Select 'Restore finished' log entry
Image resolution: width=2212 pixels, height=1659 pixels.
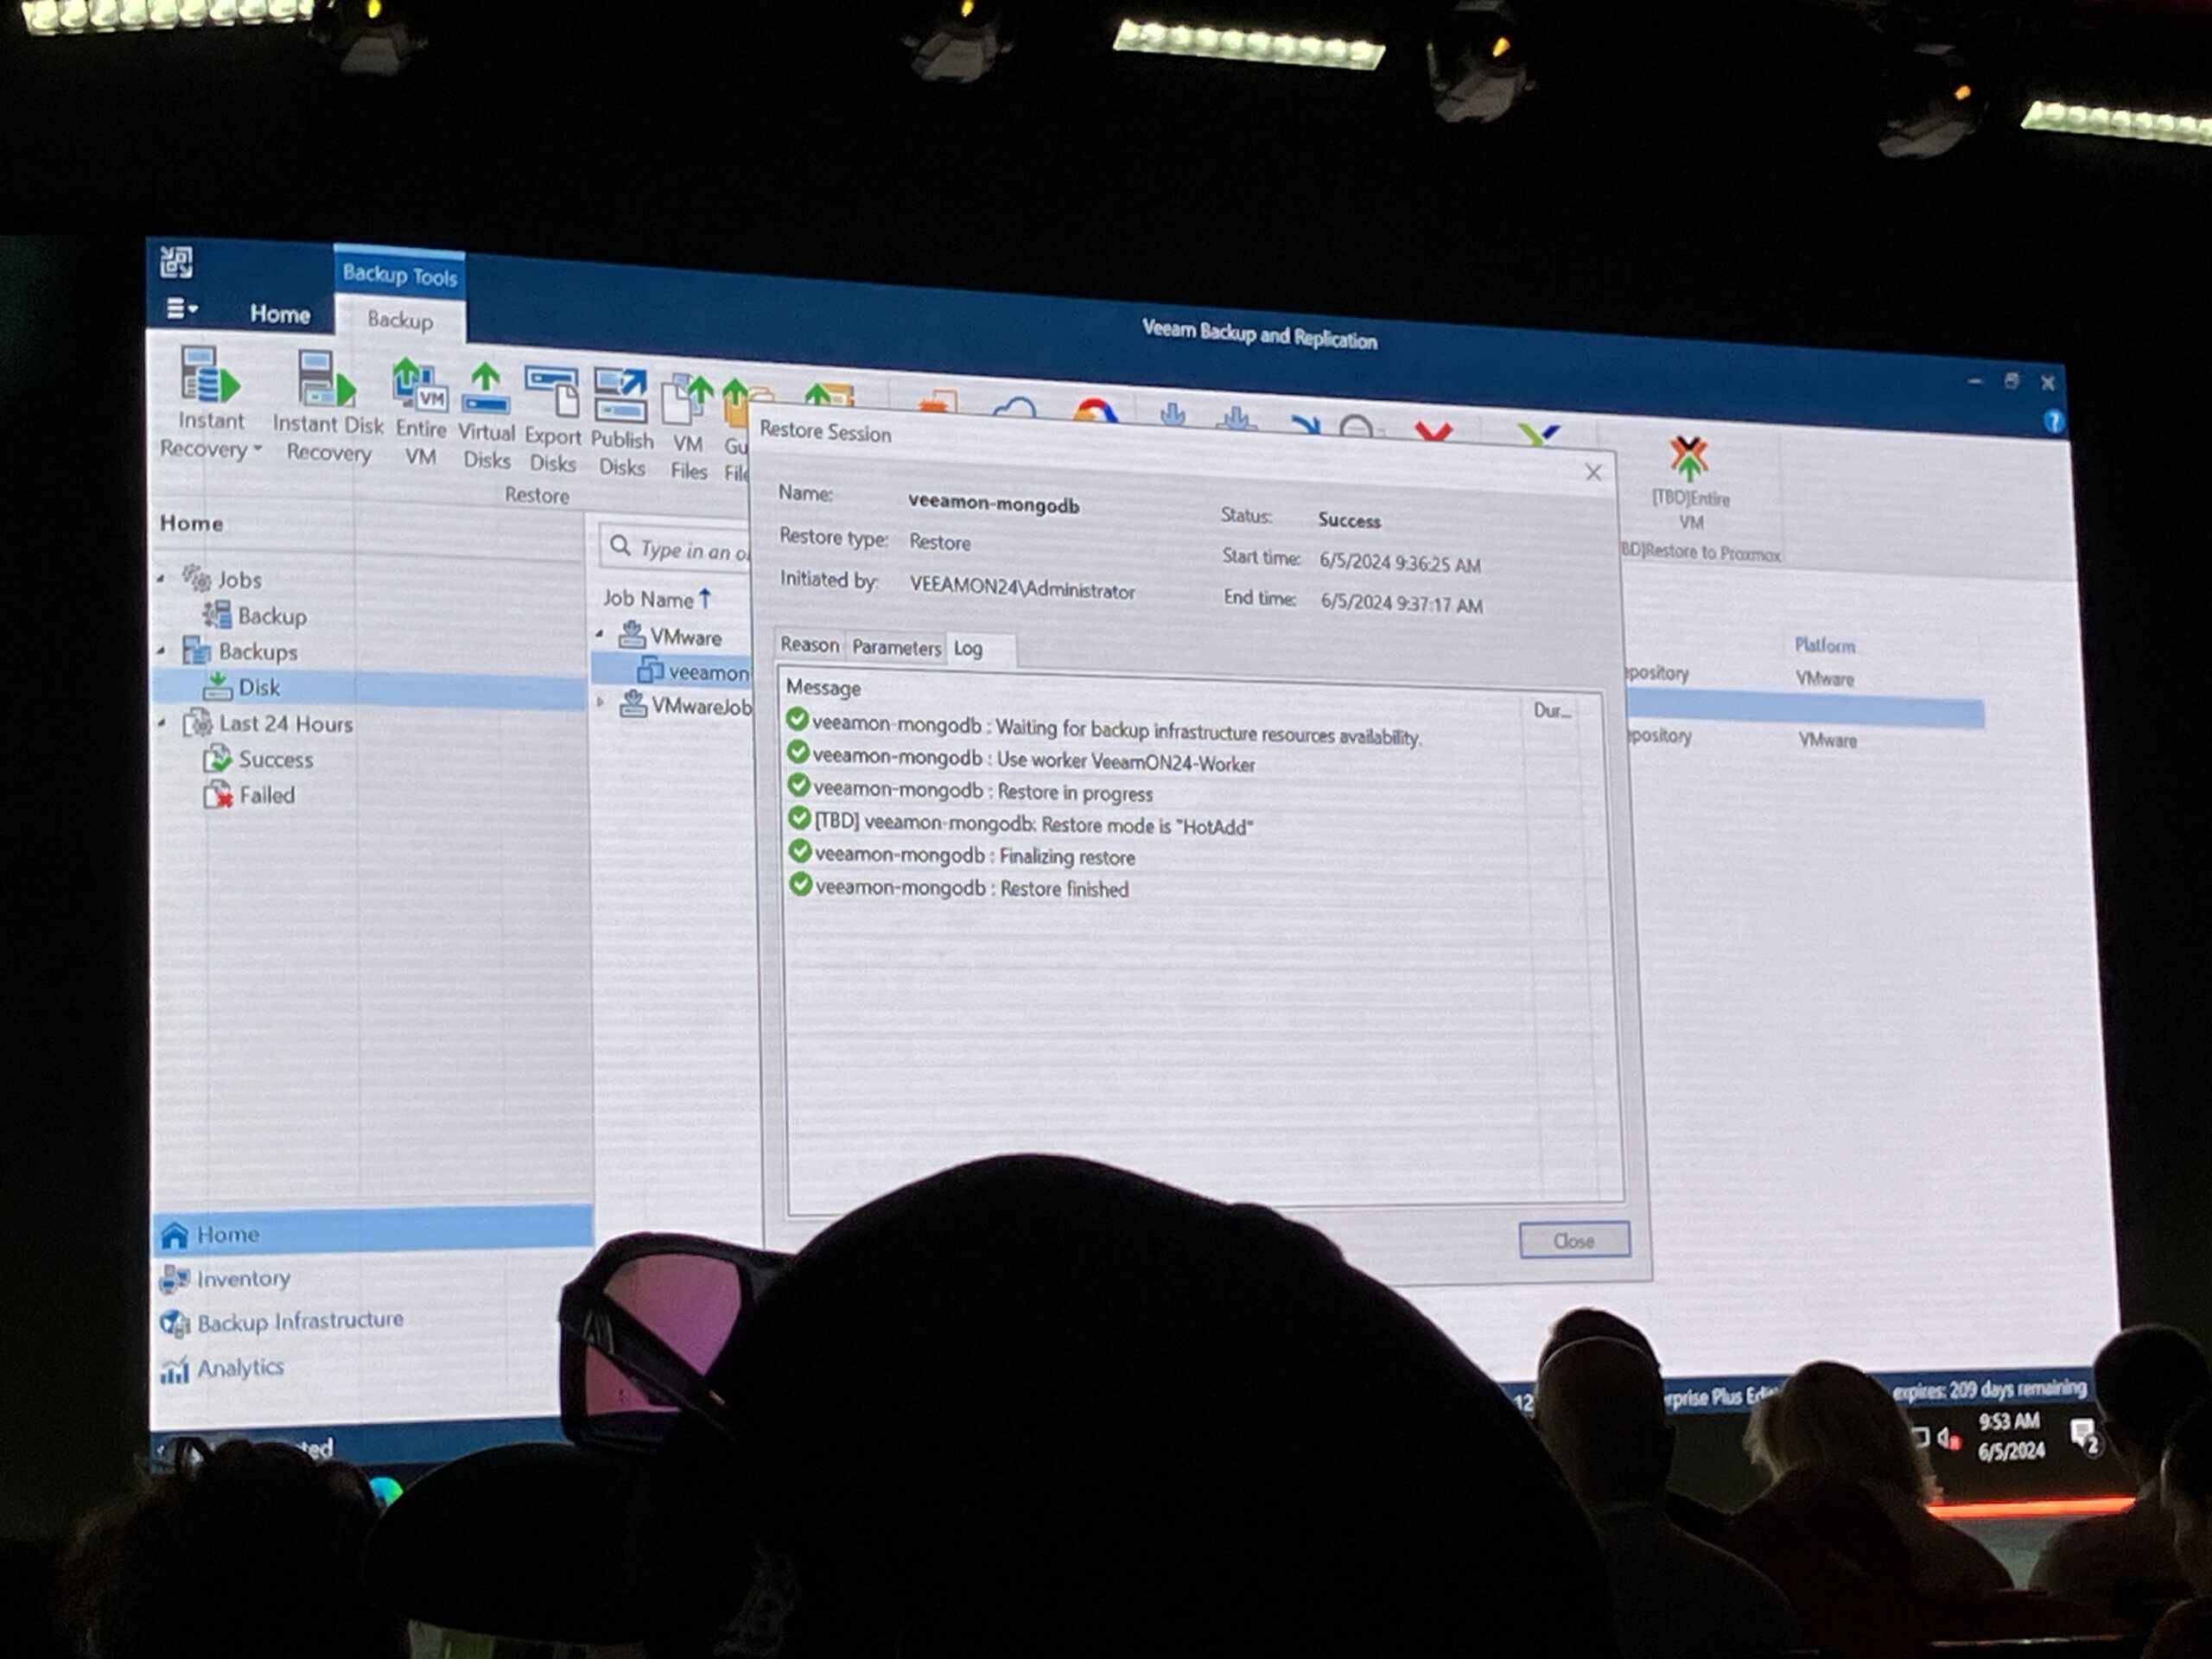958,887
